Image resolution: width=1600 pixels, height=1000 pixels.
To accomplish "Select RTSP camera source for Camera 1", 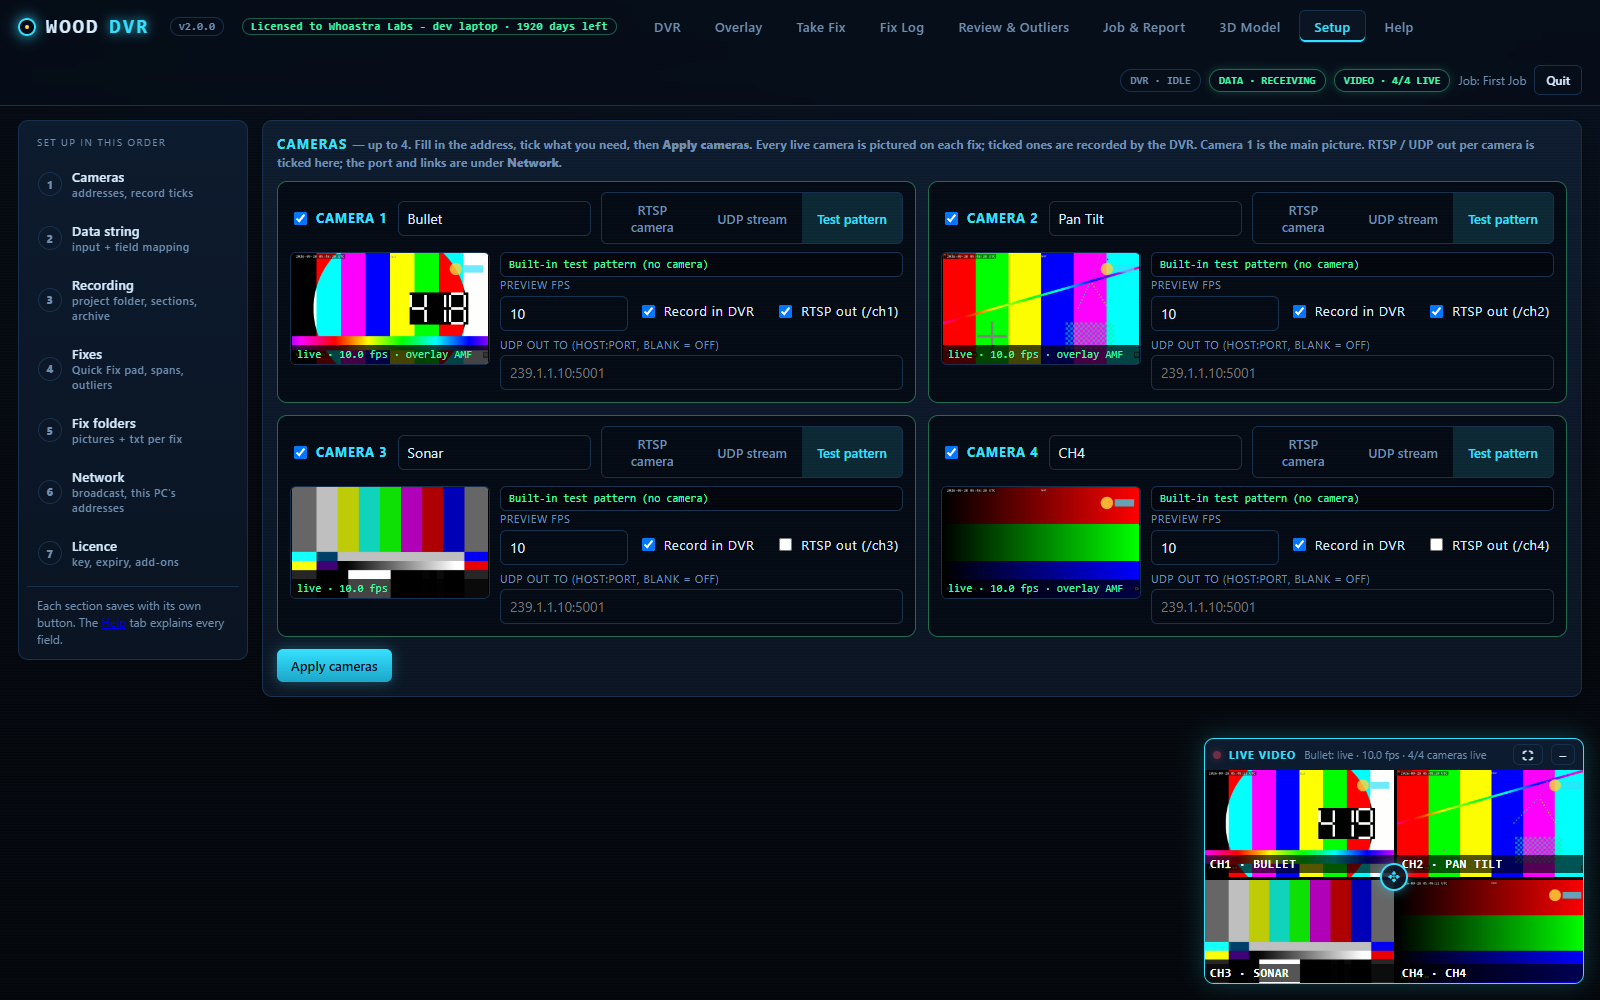I will 652,219.
